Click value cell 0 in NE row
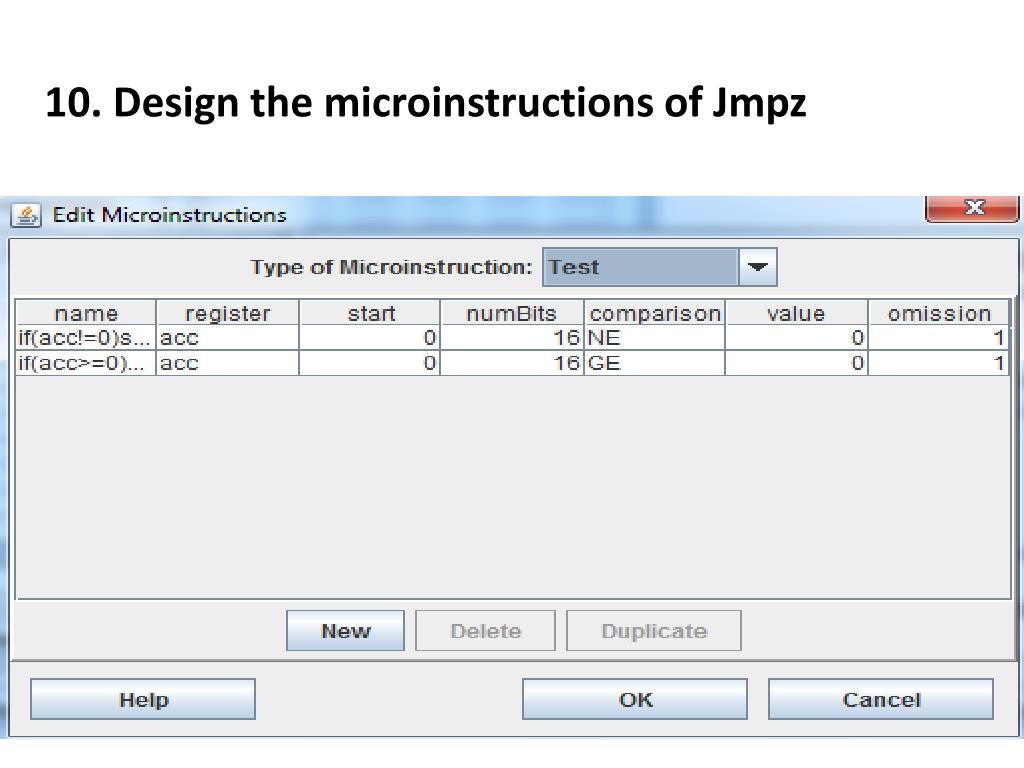 coord(797,338)
